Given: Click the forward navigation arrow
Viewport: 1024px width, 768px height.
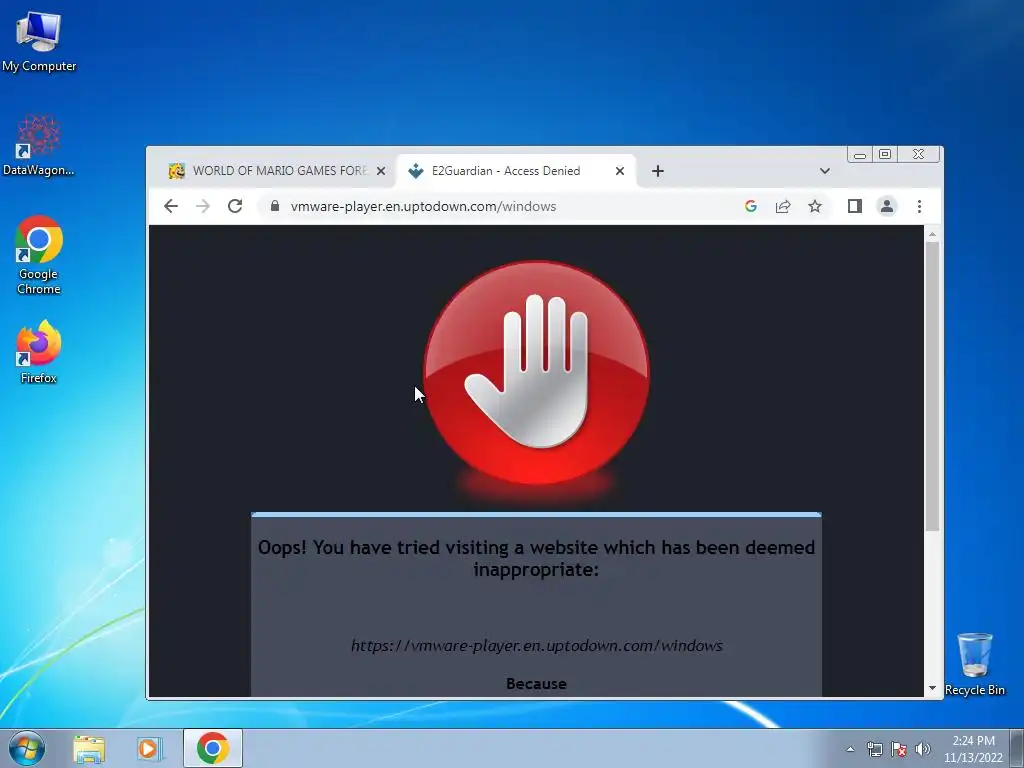Looking at the screenshot, I should (x=203, y=206).
